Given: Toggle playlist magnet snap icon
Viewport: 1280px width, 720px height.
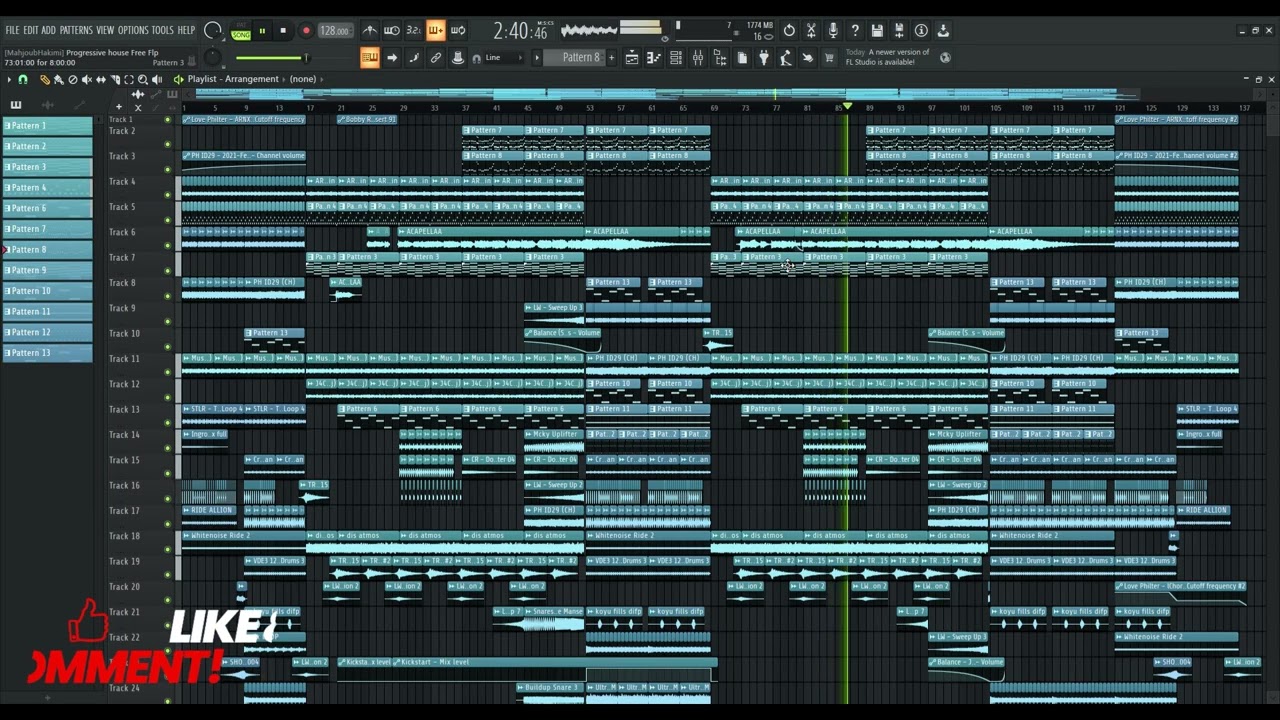Looking at the screenshot, I should coord(23,79).
